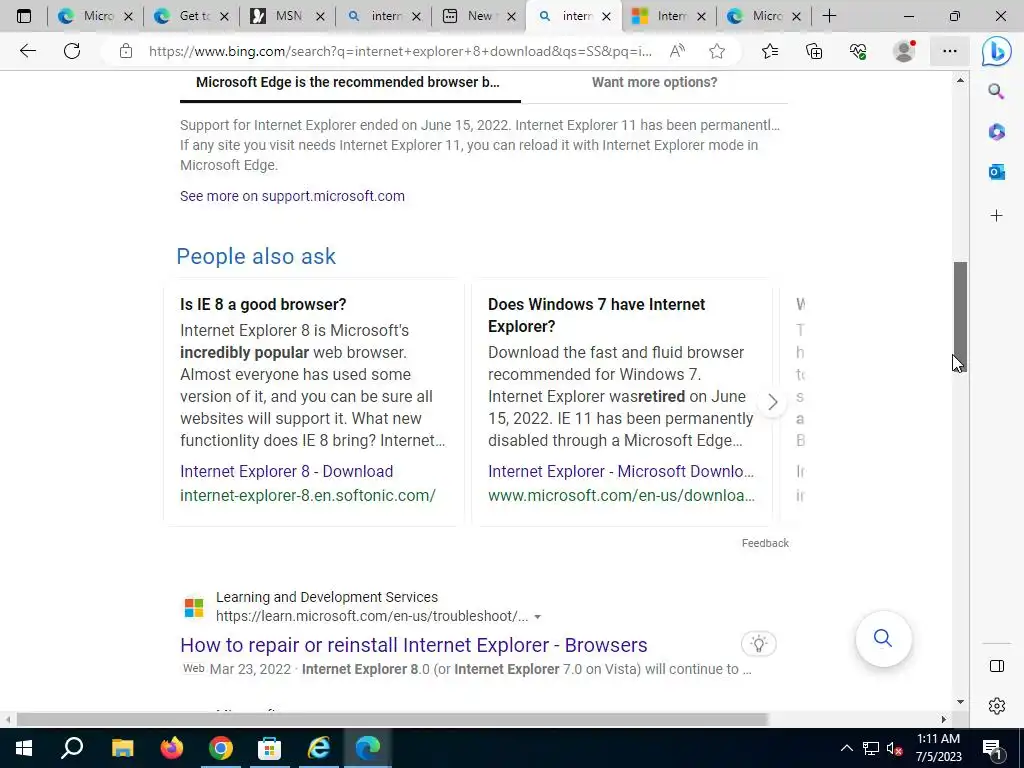Open the network tray icon

pyautogui.click(x=871, y=748)
